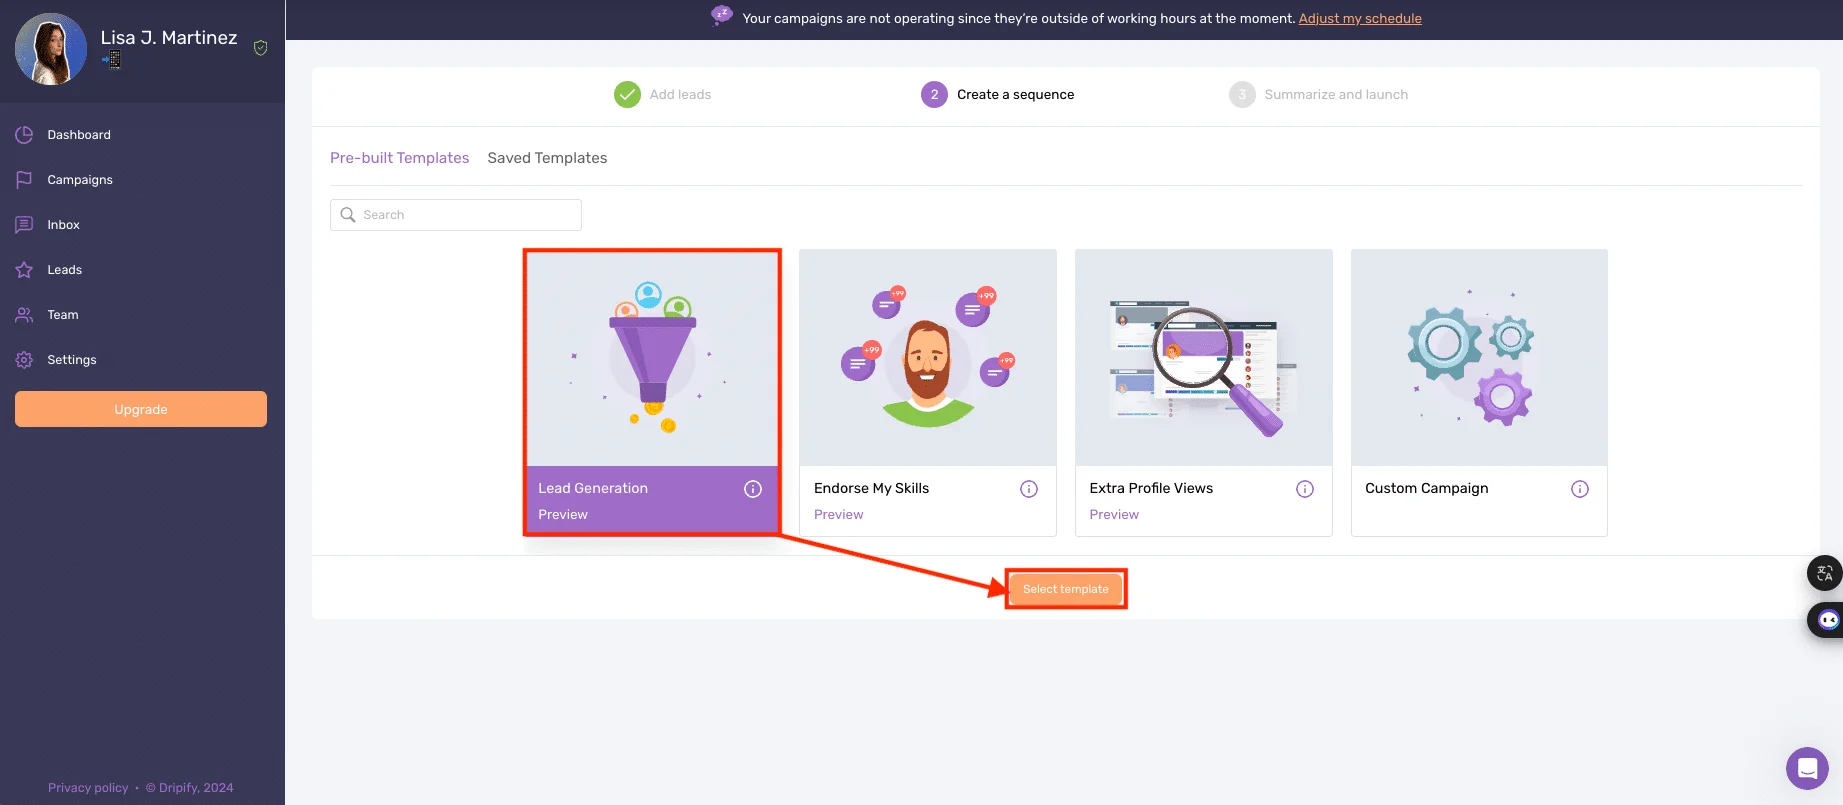1843x805 pixels.
Task: Show info for Lead Generation template
Action: point(753,489)
